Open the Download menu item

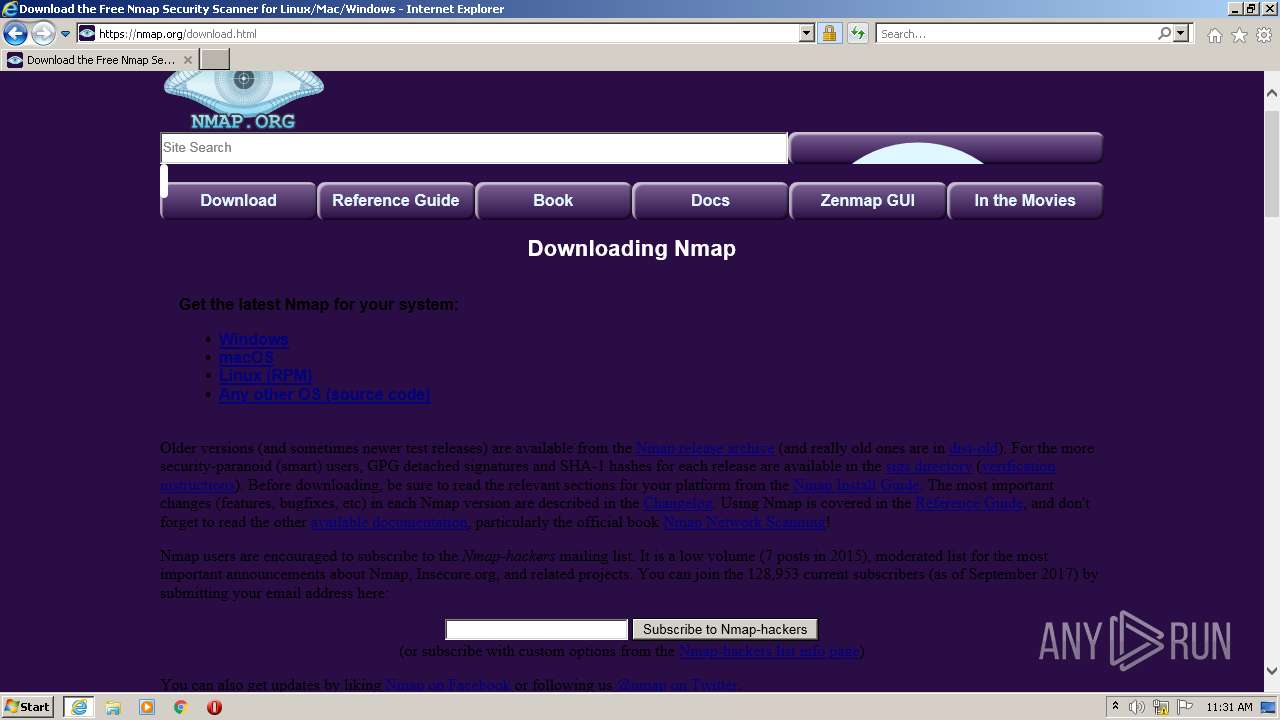[238, 200]
